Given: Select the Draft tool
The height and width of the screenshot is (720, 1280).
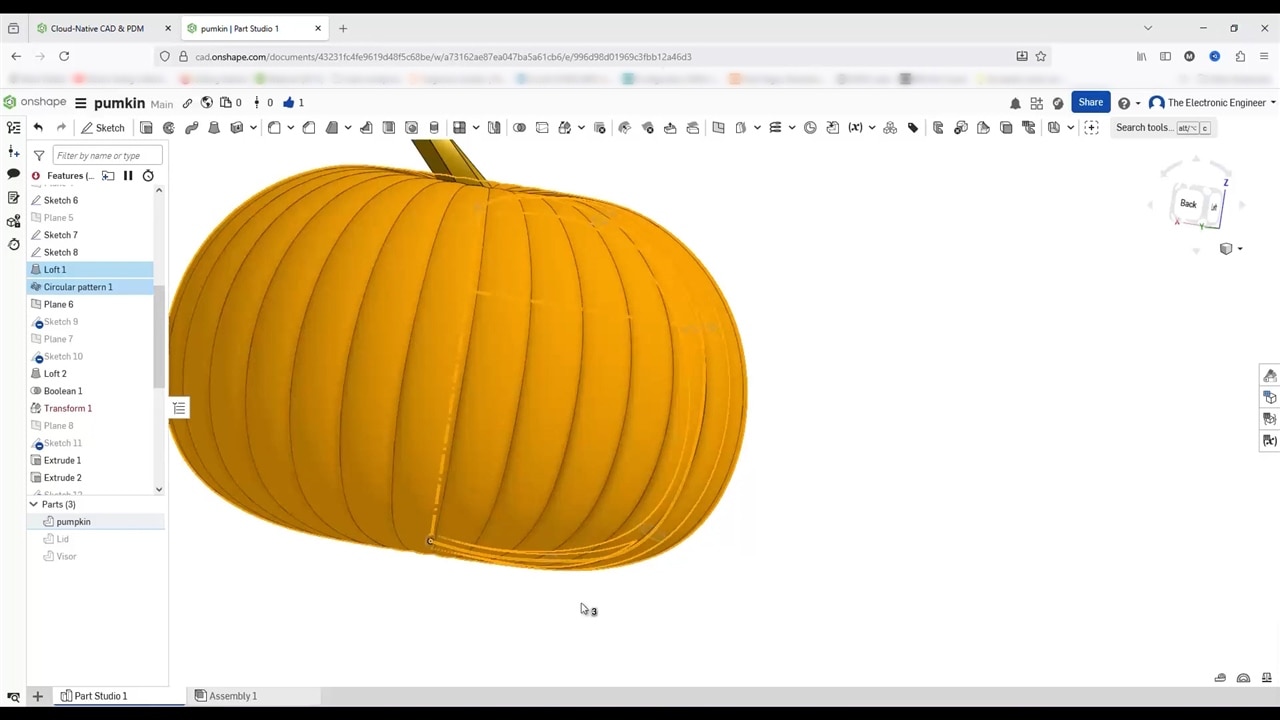Looking at the screenshot, I should click(332, 127).
